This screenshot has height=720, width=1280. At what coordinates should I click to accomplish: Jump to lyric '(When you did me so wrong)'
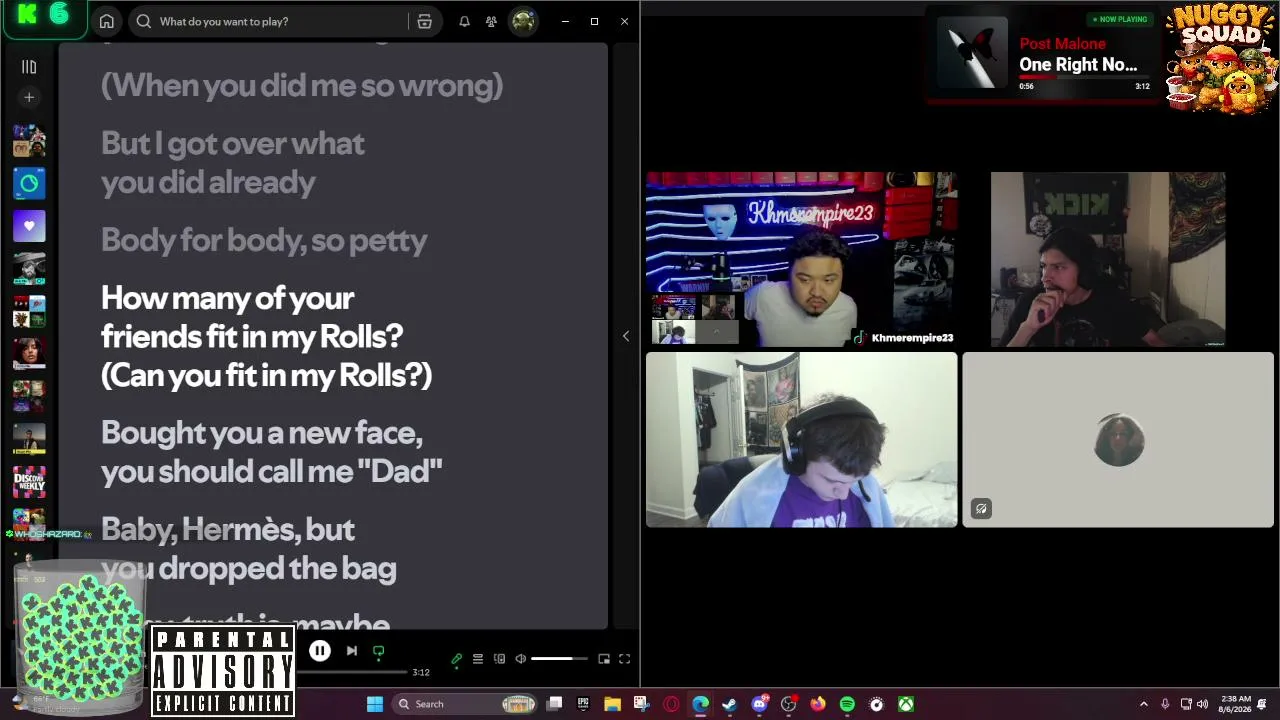pyautogui.click(x=302, y=85)
